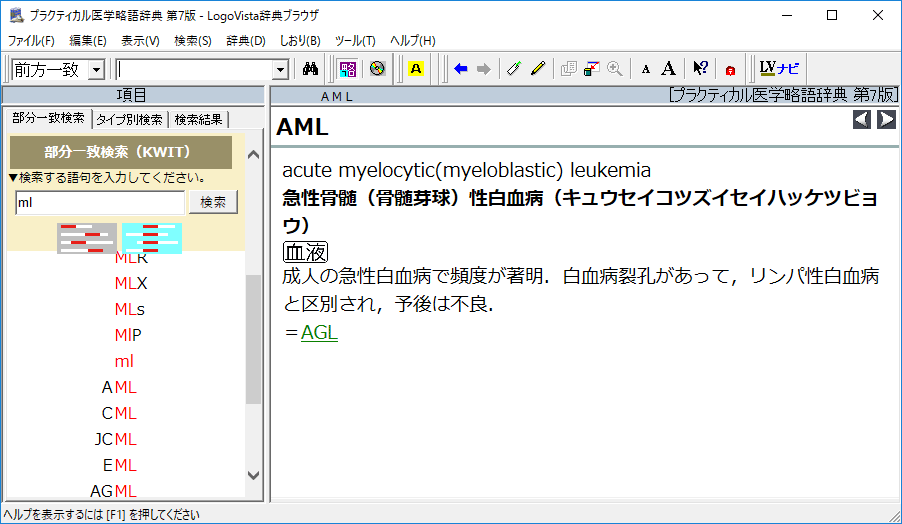902x524 pixels.
Task: Open the ヘルプ(H) menu
Action: 412,41
